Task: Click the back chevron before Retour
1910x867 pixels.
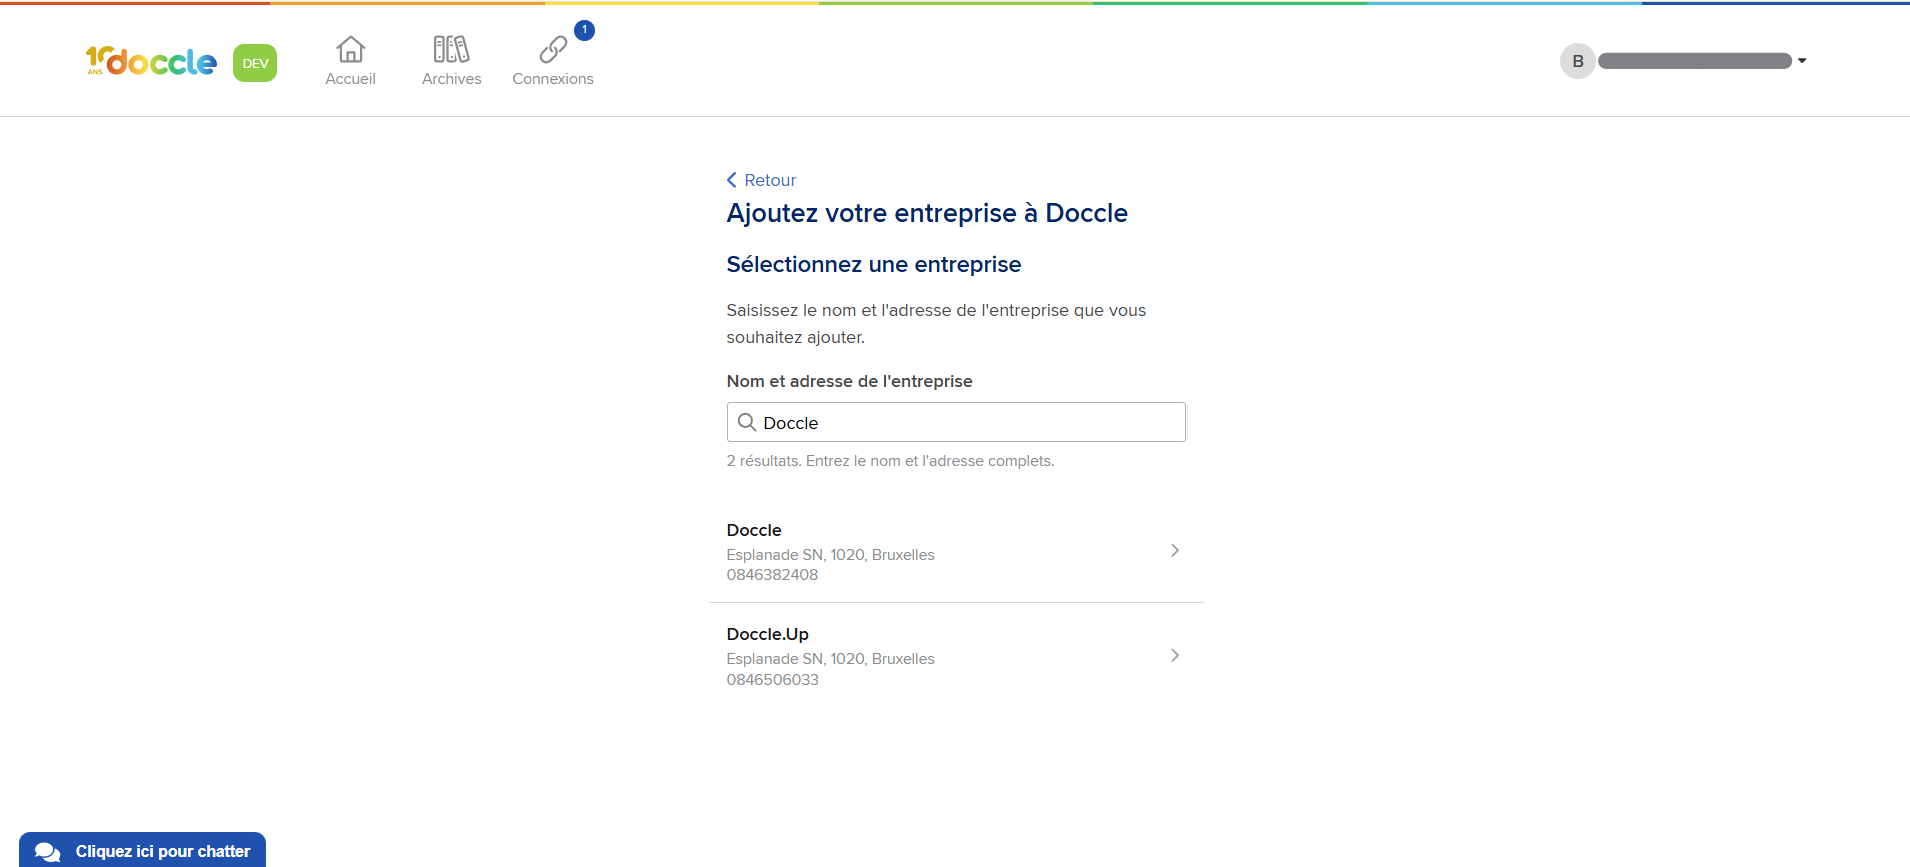Action: [732, 180]
